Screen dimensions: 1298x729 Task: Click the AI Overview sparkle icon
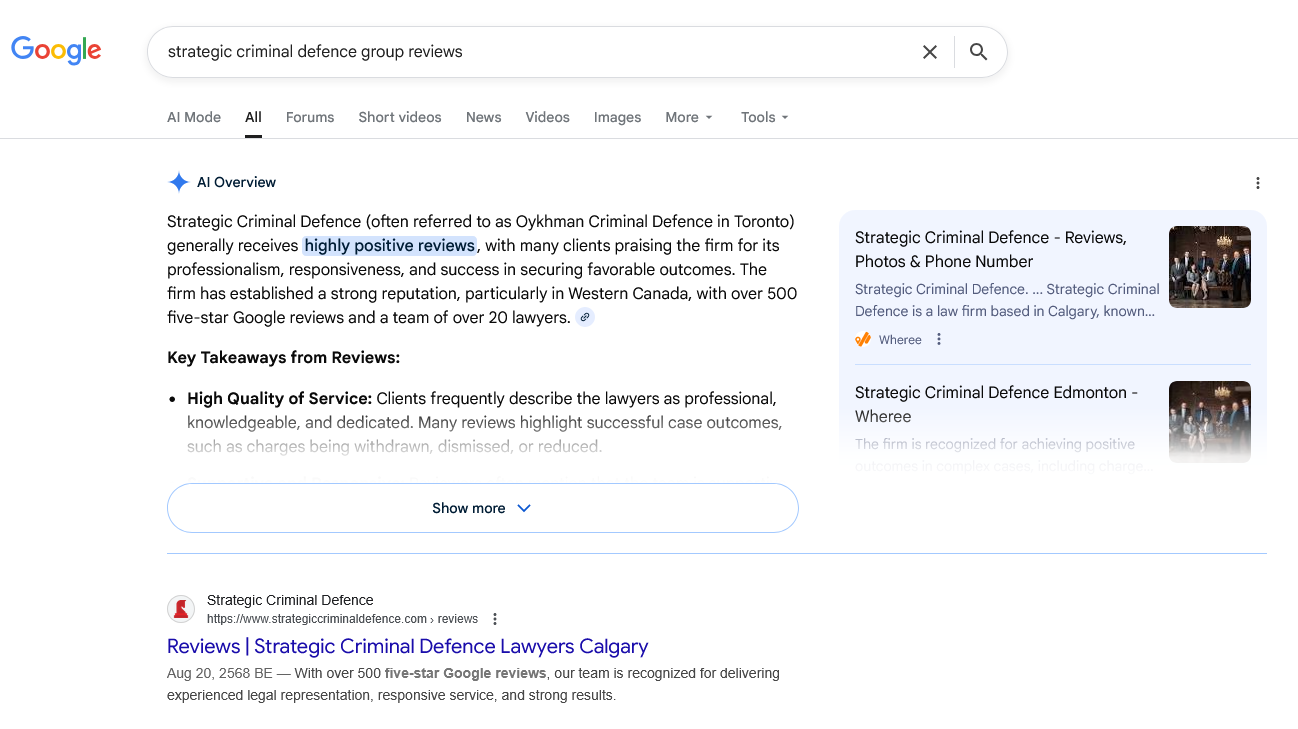point(178,182)
